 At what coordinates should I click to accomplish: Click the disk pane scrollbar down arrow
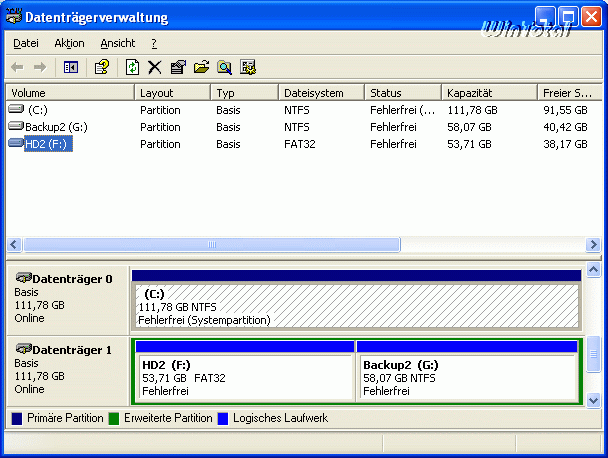[594, 399]
